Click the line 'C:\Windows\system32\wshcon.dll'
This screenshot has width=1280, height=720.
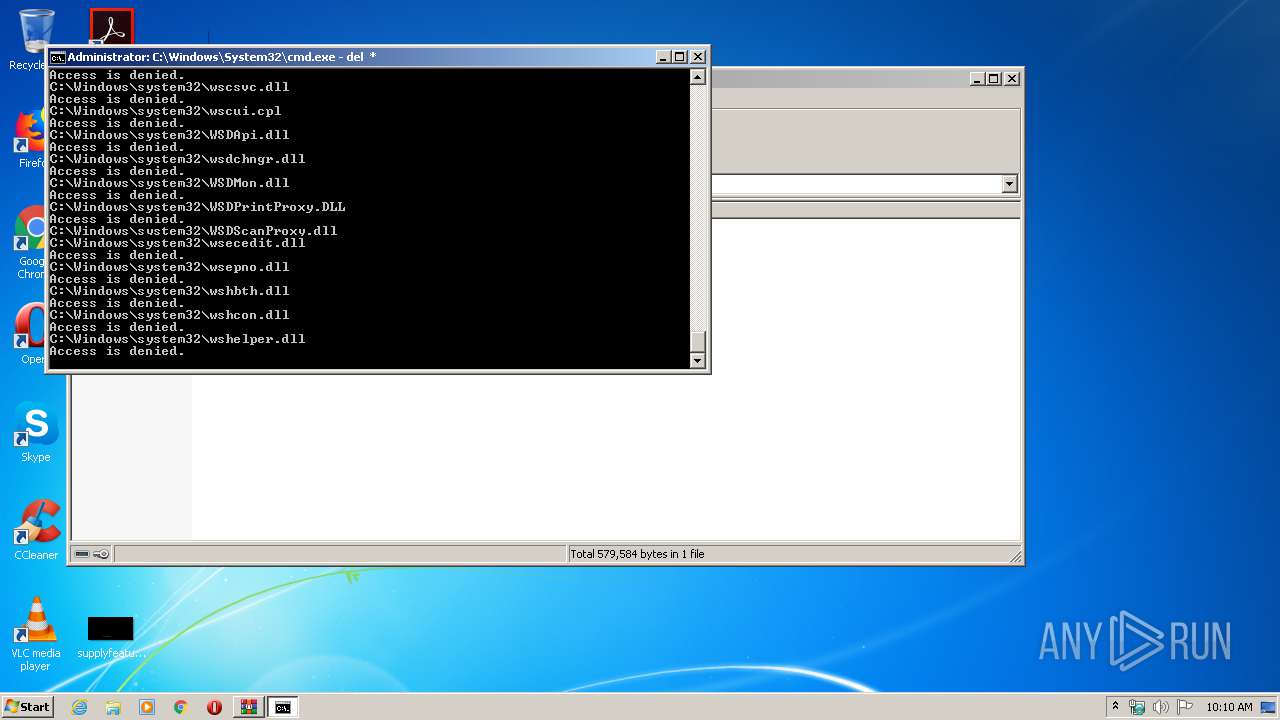tap(169, 315)
